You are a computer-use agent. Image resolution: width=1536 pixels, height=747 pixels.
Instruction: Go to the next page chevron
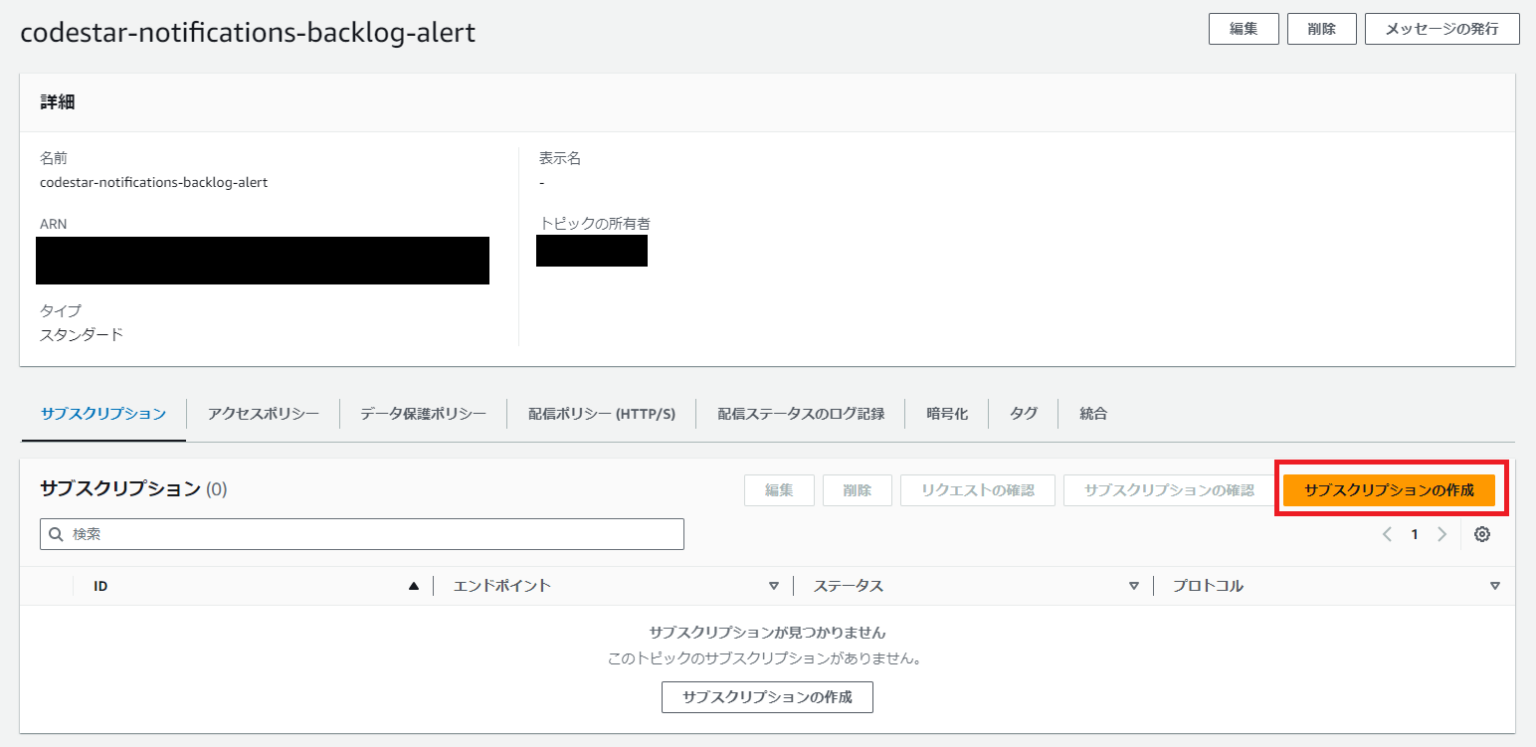coord(1442,534)
